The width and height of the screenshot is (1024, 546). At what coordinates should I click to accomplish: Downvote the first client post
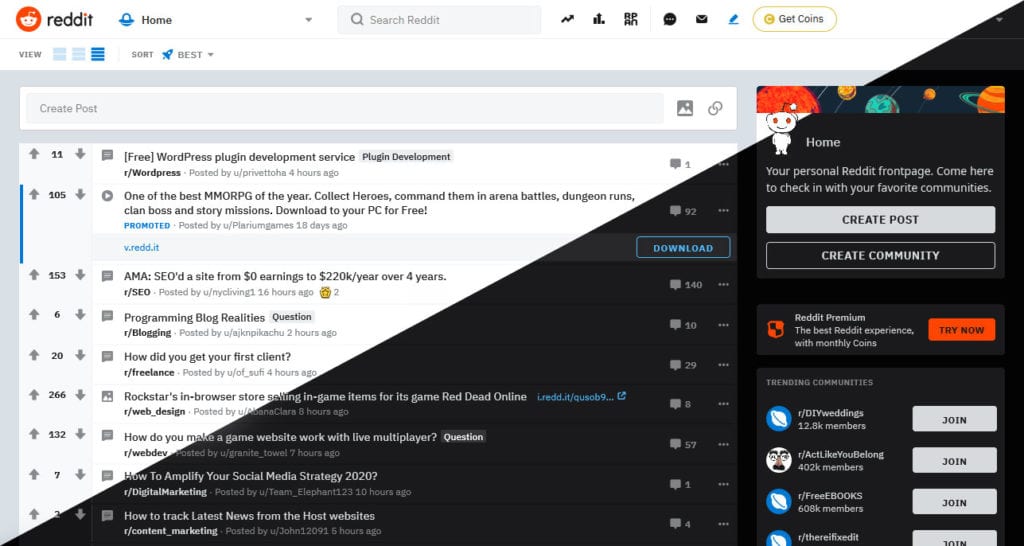[x=80, y=355]
